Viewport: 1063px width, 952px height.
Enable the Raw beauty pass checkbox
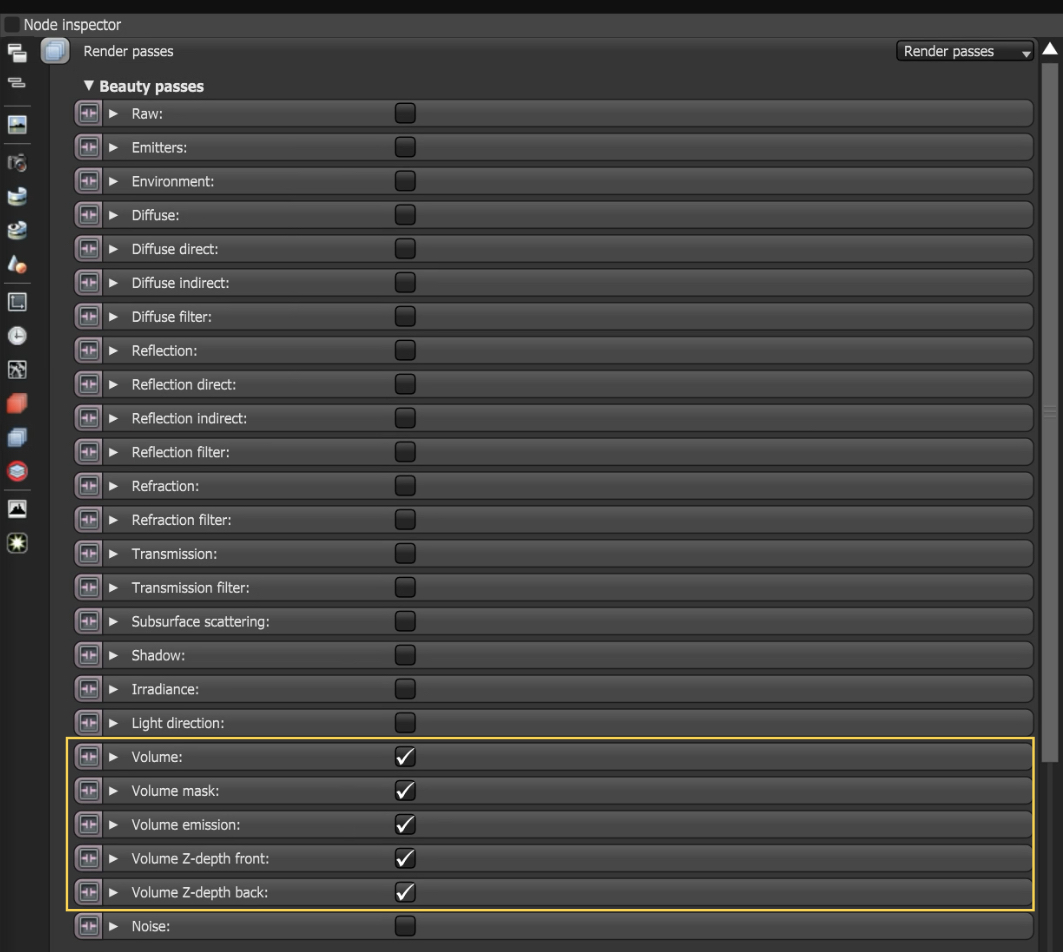405,113
